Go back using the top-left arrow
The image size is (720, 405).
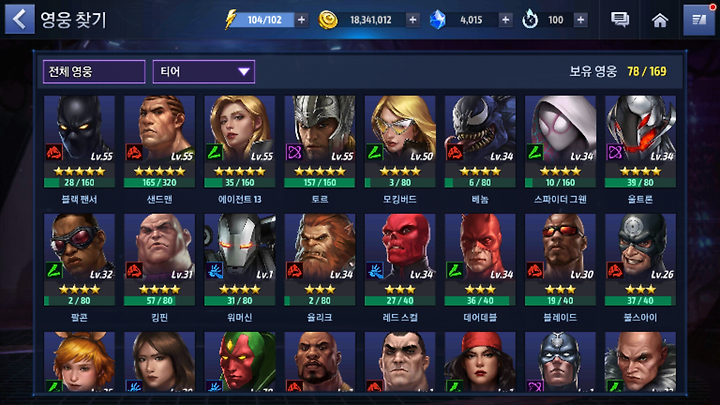20,19
